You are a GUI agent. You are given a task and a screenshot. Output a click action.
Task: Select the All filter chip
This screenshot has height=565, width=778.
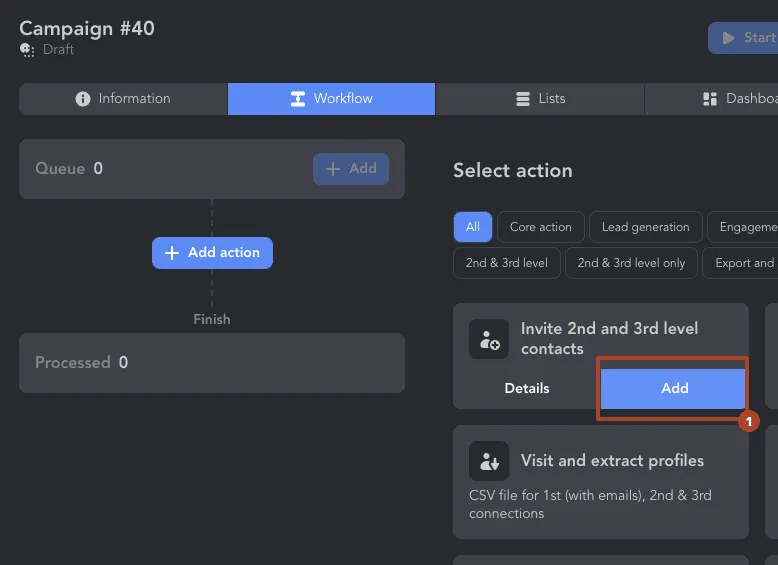coord(473,227)
